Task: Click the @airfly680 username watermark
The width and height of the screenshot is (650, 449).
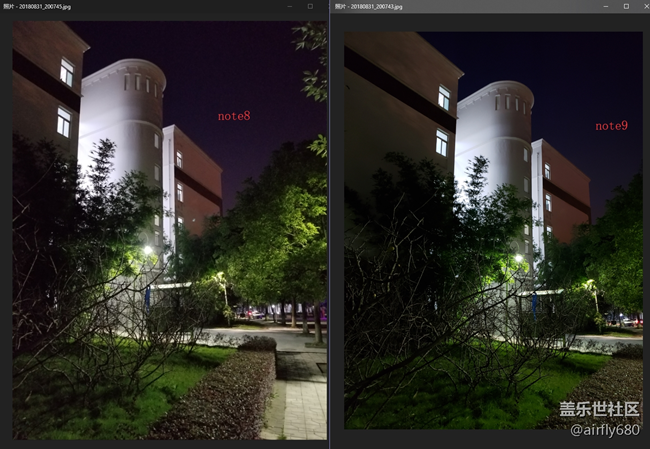Action: [603, 430]
